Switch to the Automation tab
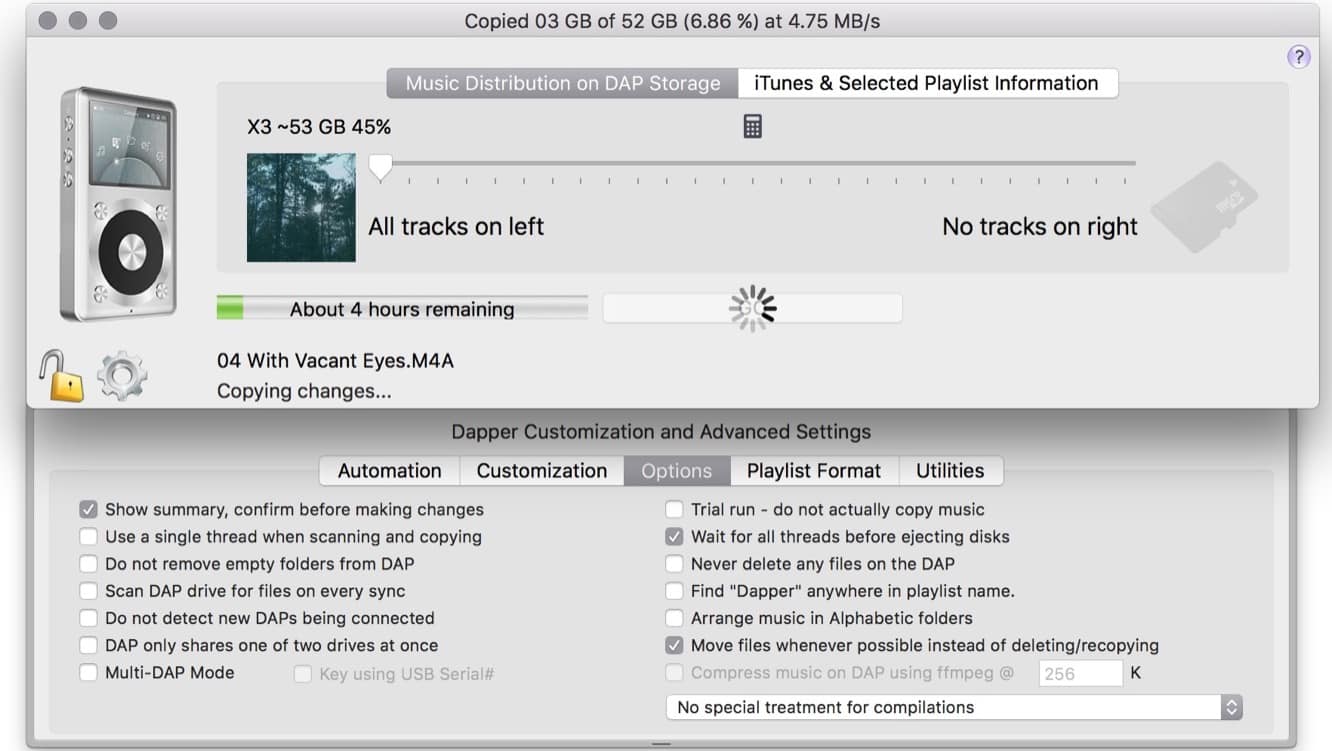The height and width of the screenshot is (751, 1332). [x=389, y=471]
